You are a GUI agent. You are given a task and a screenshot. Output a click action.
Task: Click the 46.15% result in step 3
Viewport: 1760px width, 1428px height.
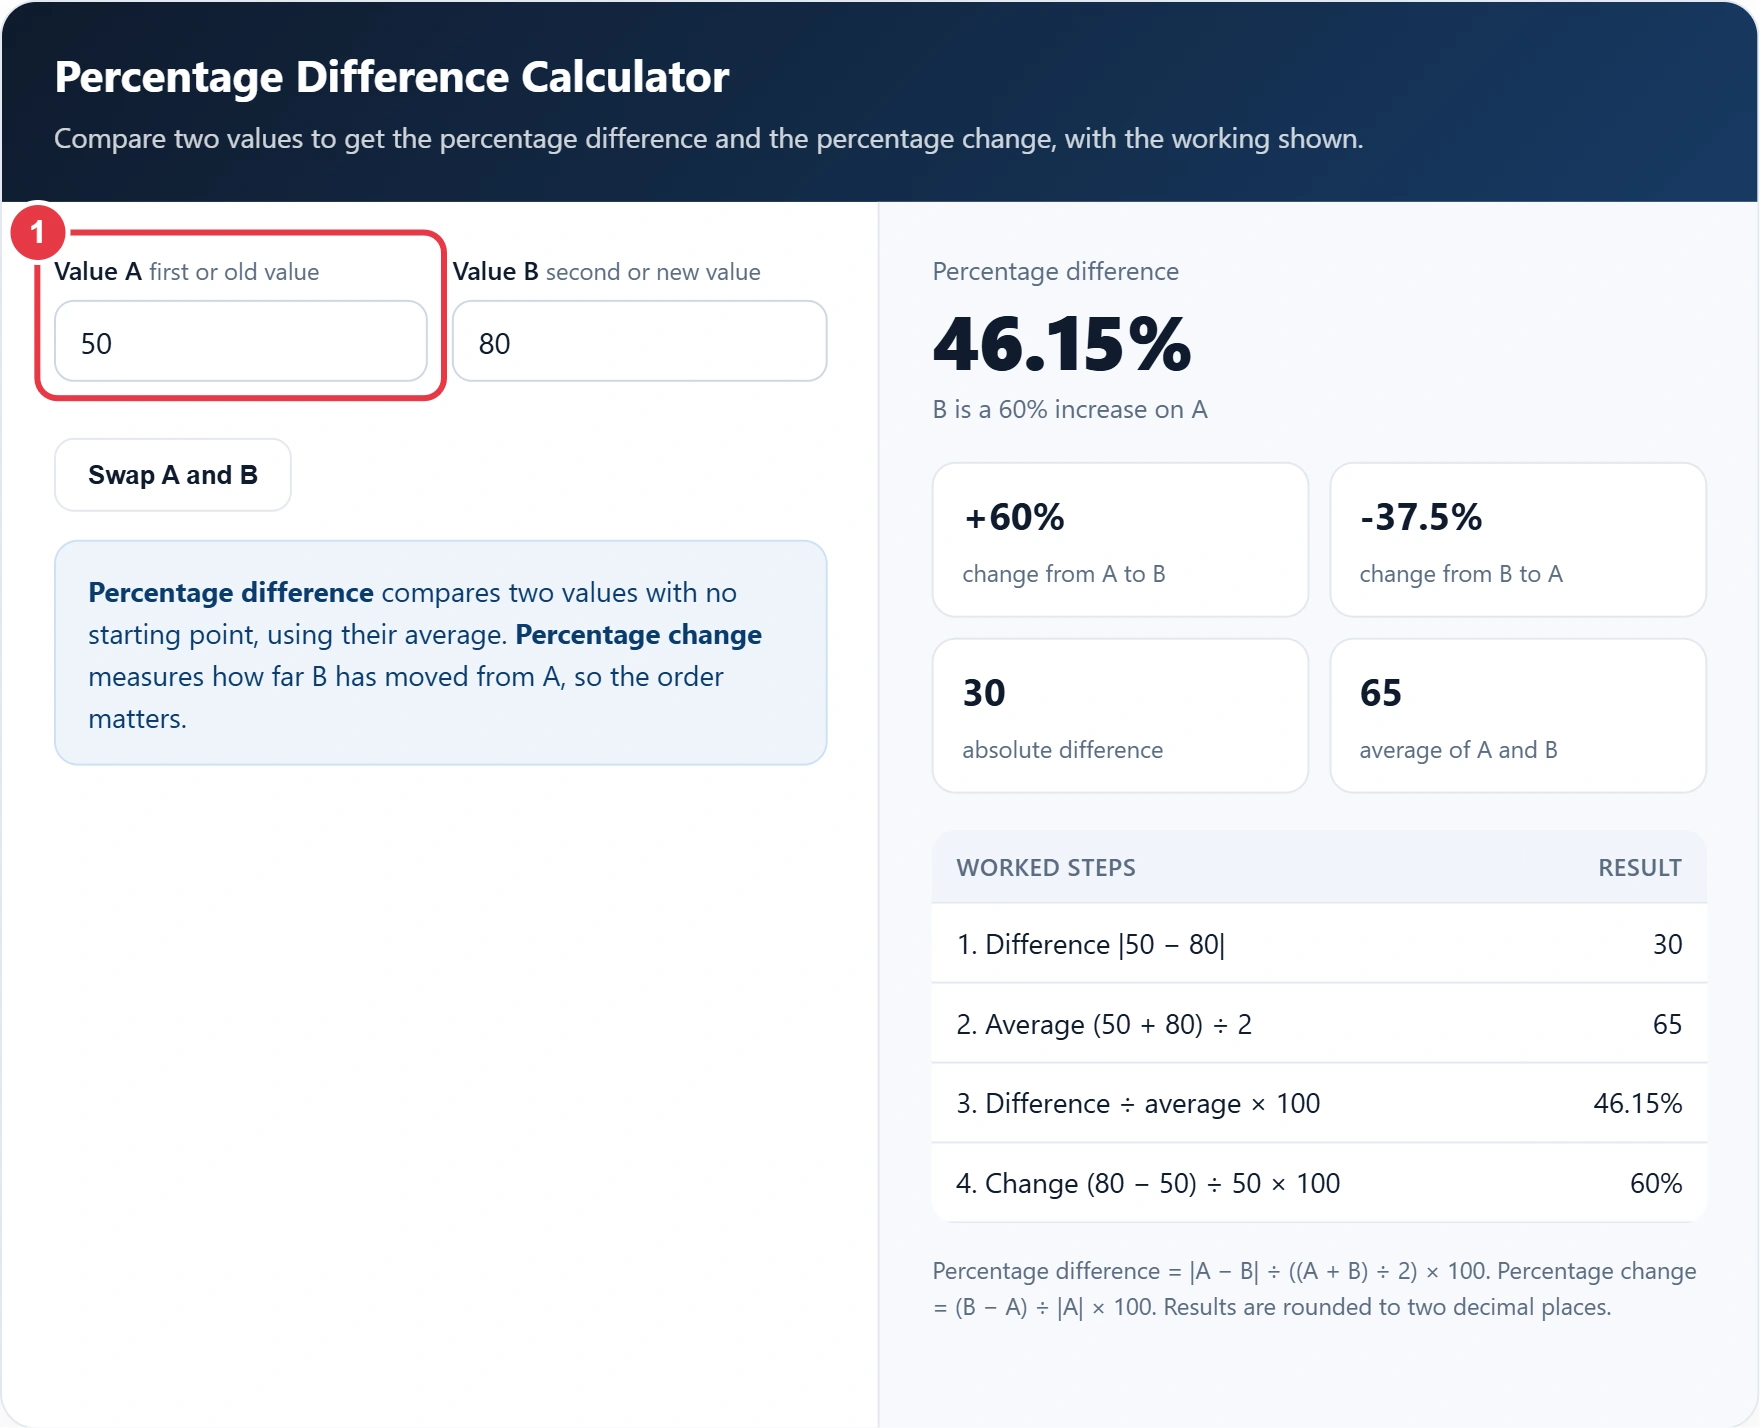pyautogui.click(x=1638, y=1103)
